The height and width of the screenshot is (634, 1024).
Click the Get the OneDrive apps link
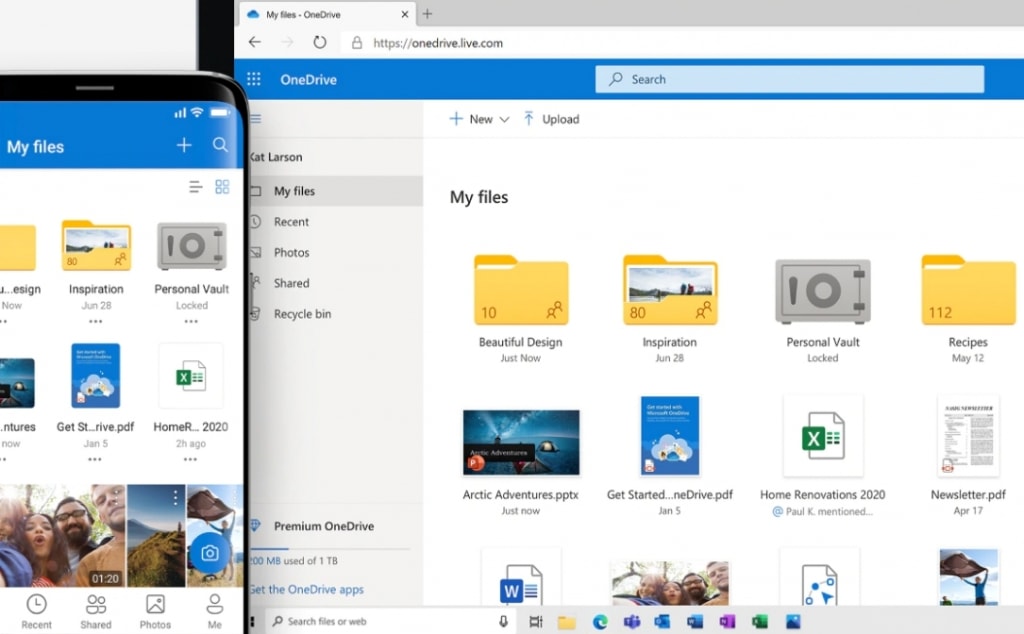(x=307, y=589)
